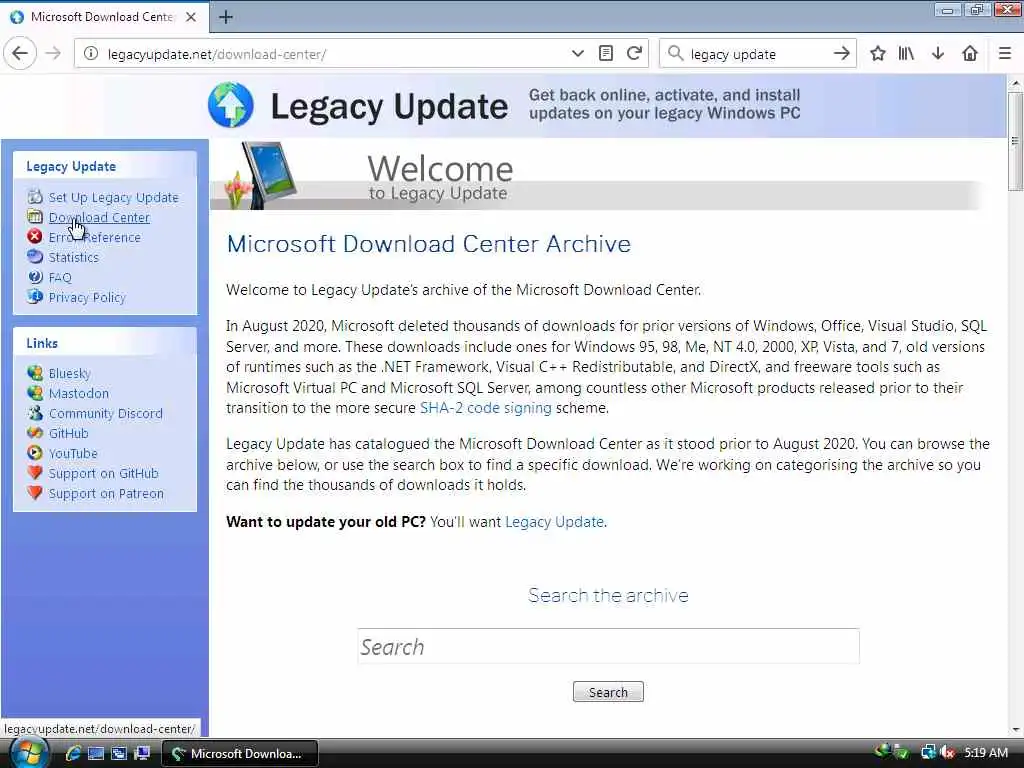The width and height of the screenshot is (1024, 768).
Task: Click the Community Discord people icon
Action: click(x=35, y=413)
